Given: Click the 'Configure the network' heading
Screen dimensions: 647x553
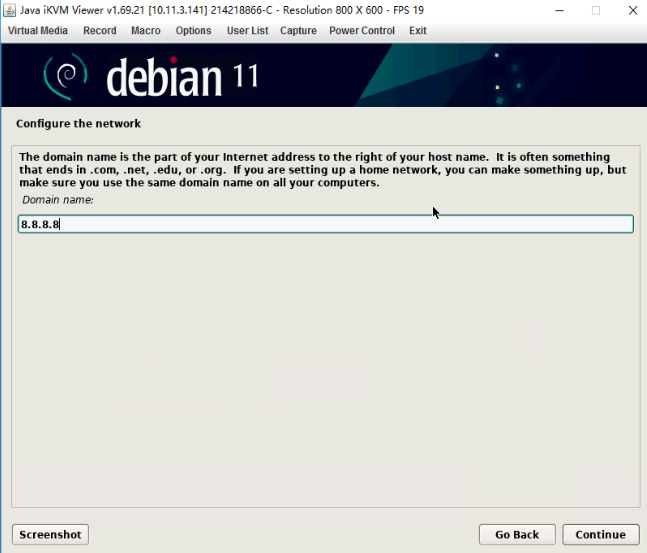Looking at the screenshot, I should [x=78, y=123].
